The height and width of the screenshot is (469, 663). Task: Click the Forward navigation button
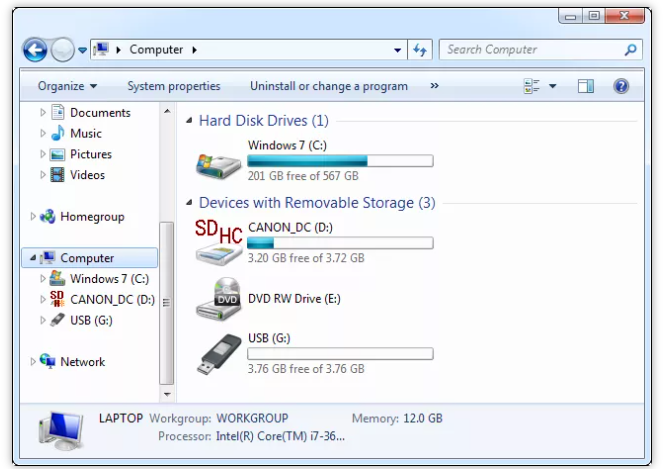63,50
